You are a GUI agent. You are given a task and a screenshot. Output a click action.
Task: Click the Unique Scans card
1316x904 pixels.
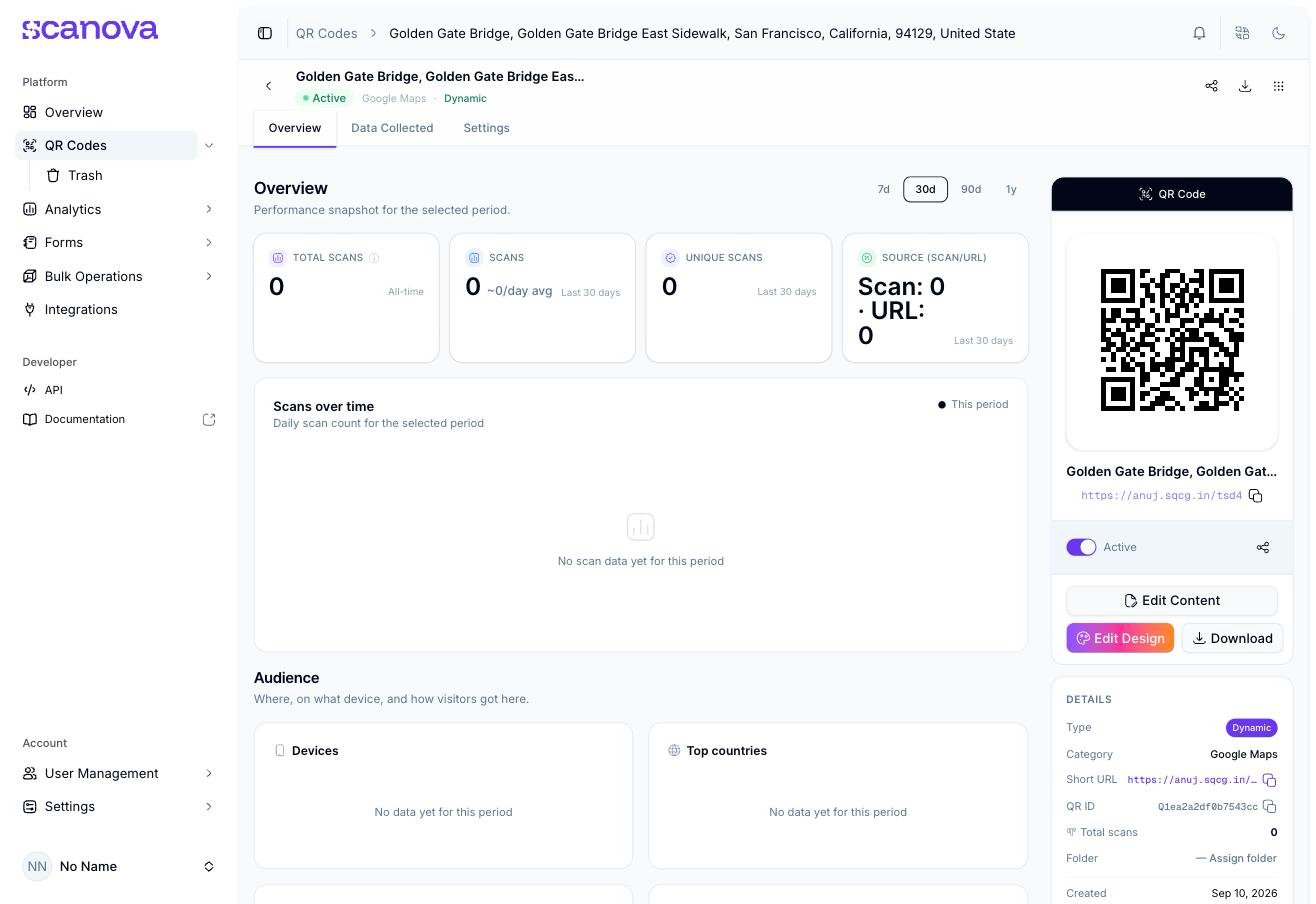click(x=739, y=298)
